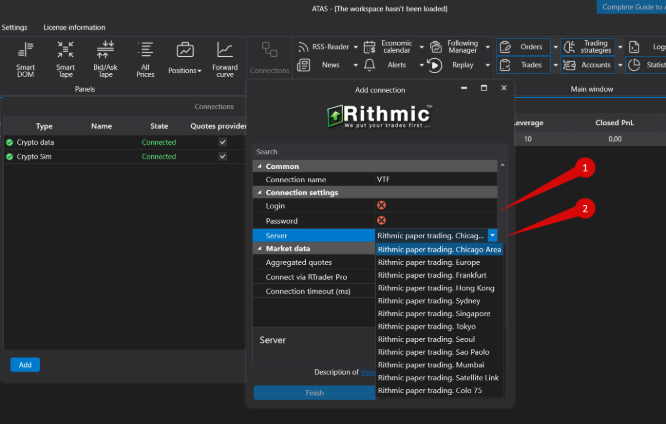Select Rithmic paper trading Singapore server
Image resolution: width=666 pixels, height=424 pixels.
tap(439, 314)
